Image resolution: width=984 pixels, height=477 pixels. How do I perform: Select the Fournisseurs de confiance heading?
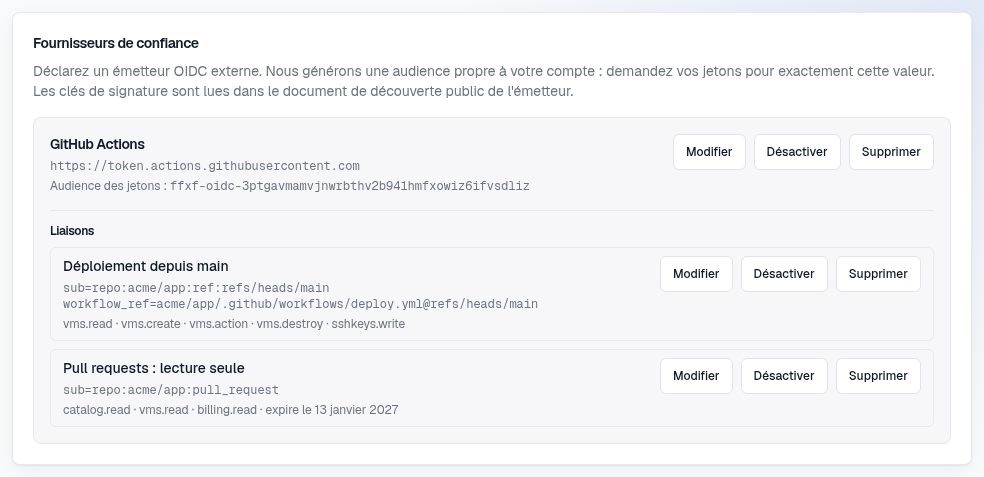pos(115,43)
